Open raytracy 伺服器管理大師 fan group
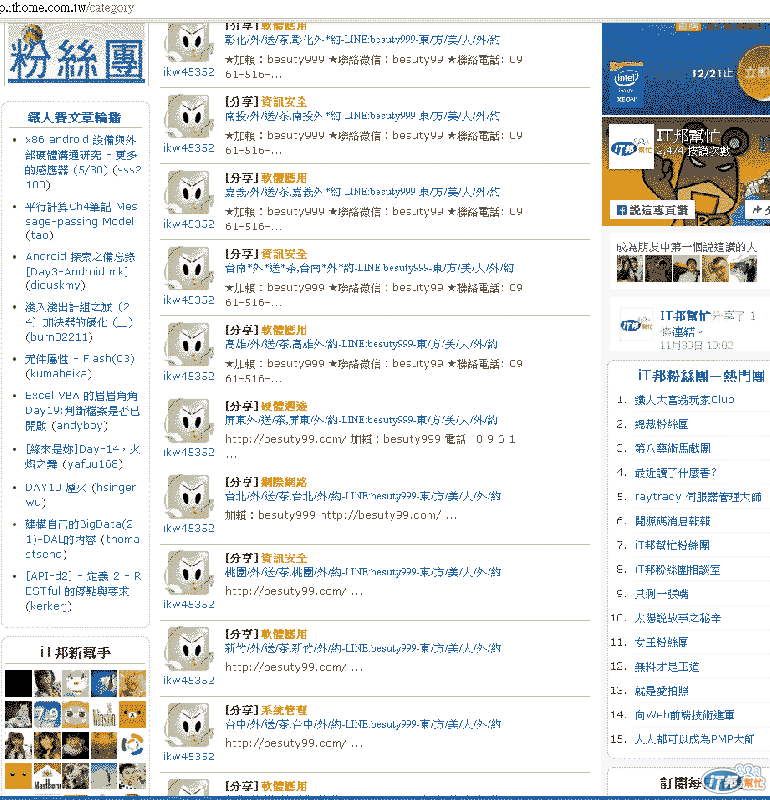 pos(698,496)
